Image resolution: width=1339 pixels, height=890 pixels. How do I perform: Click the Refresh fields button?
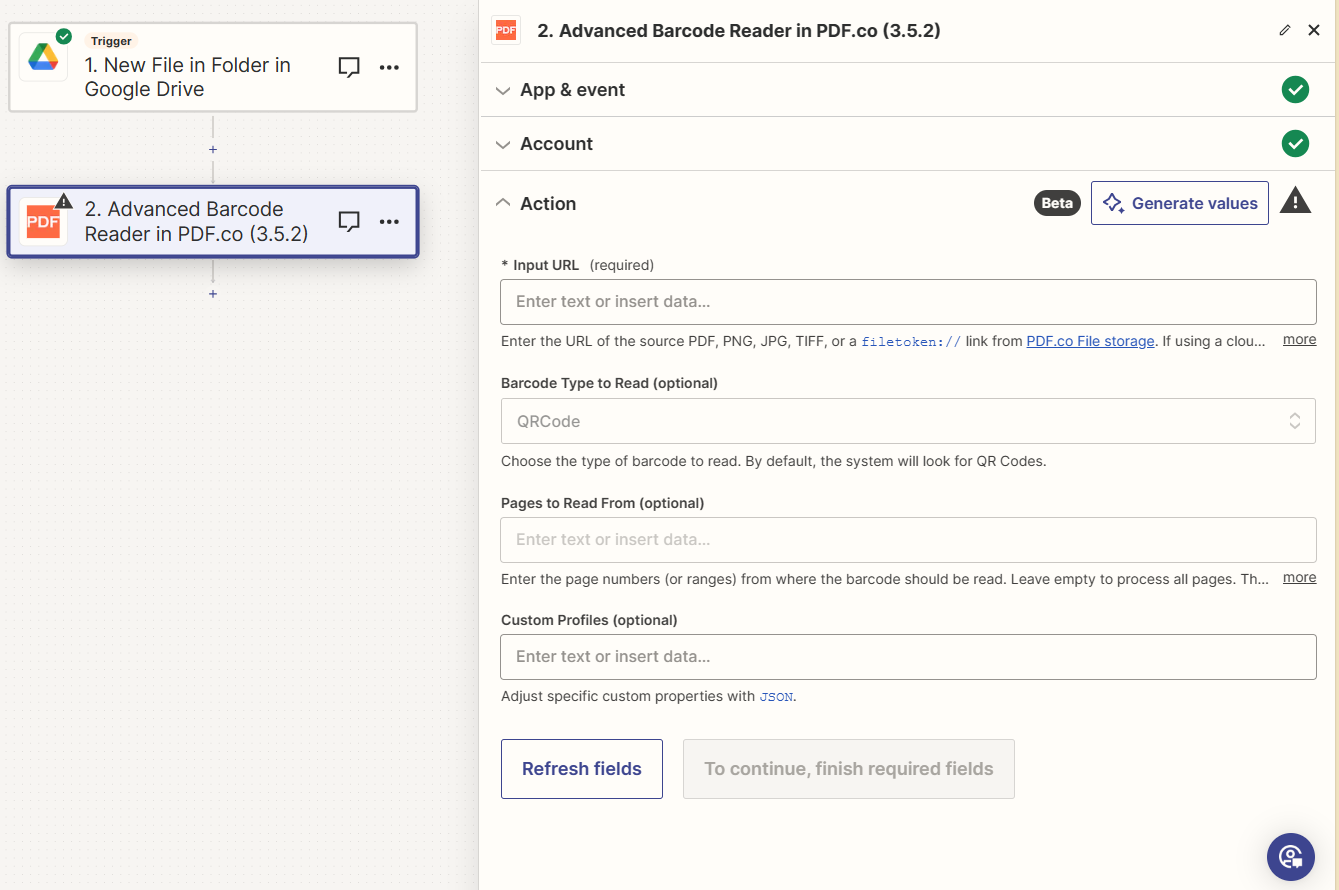(x=582, y=768)
